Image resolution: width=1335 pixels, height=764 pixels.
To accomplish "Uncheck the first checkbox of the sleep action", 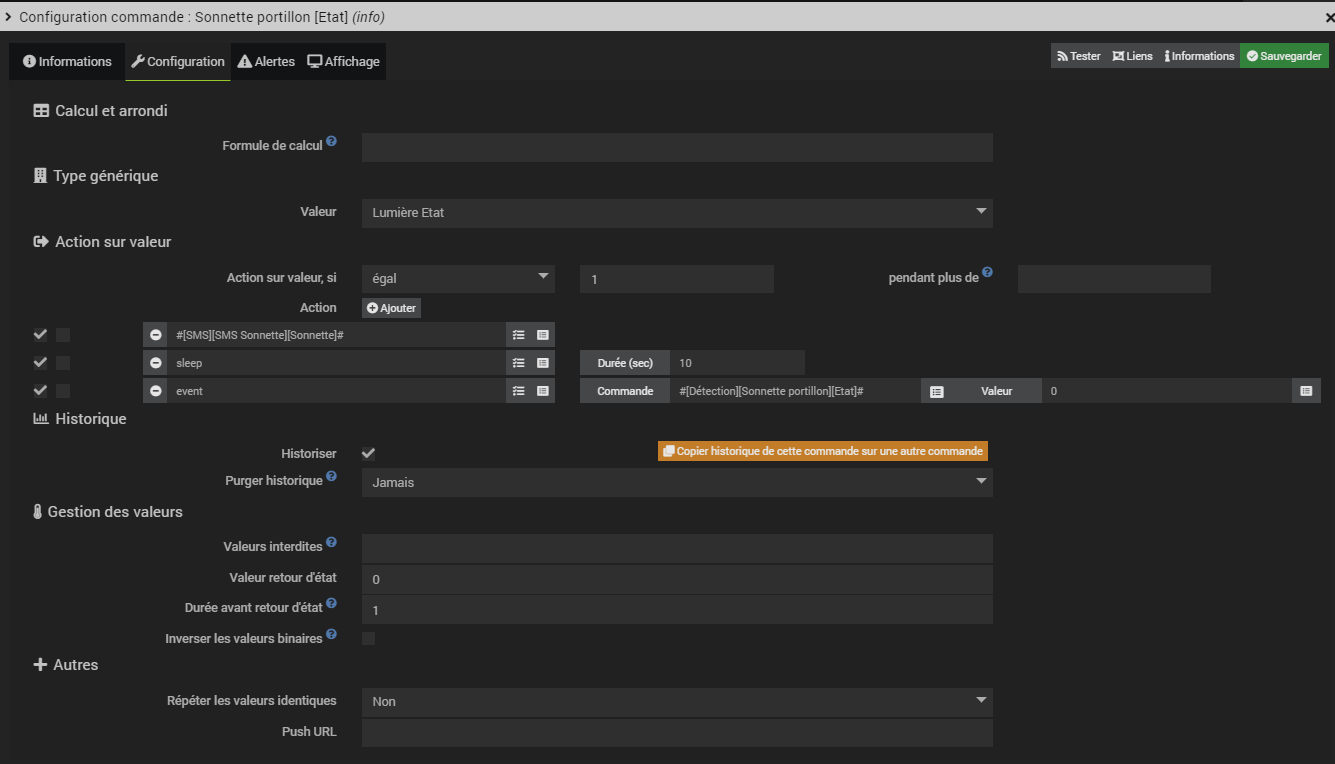I will (40, 363).
